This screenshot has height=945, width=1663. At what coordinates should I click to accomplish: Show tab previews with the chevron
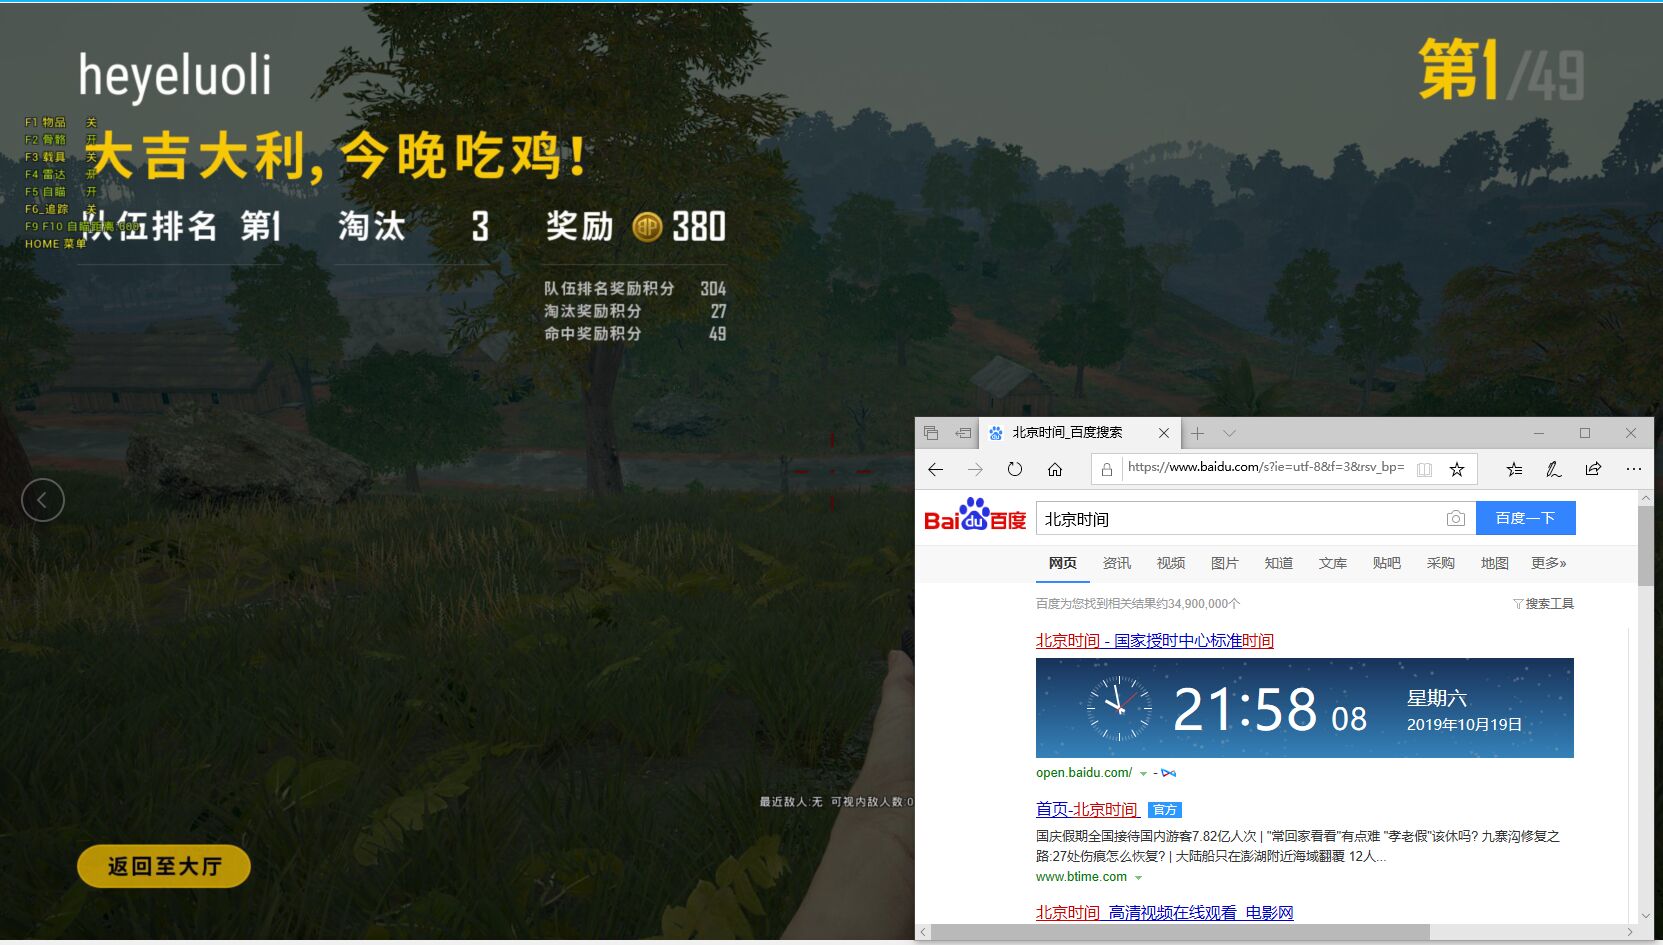tap(1229, 433)
